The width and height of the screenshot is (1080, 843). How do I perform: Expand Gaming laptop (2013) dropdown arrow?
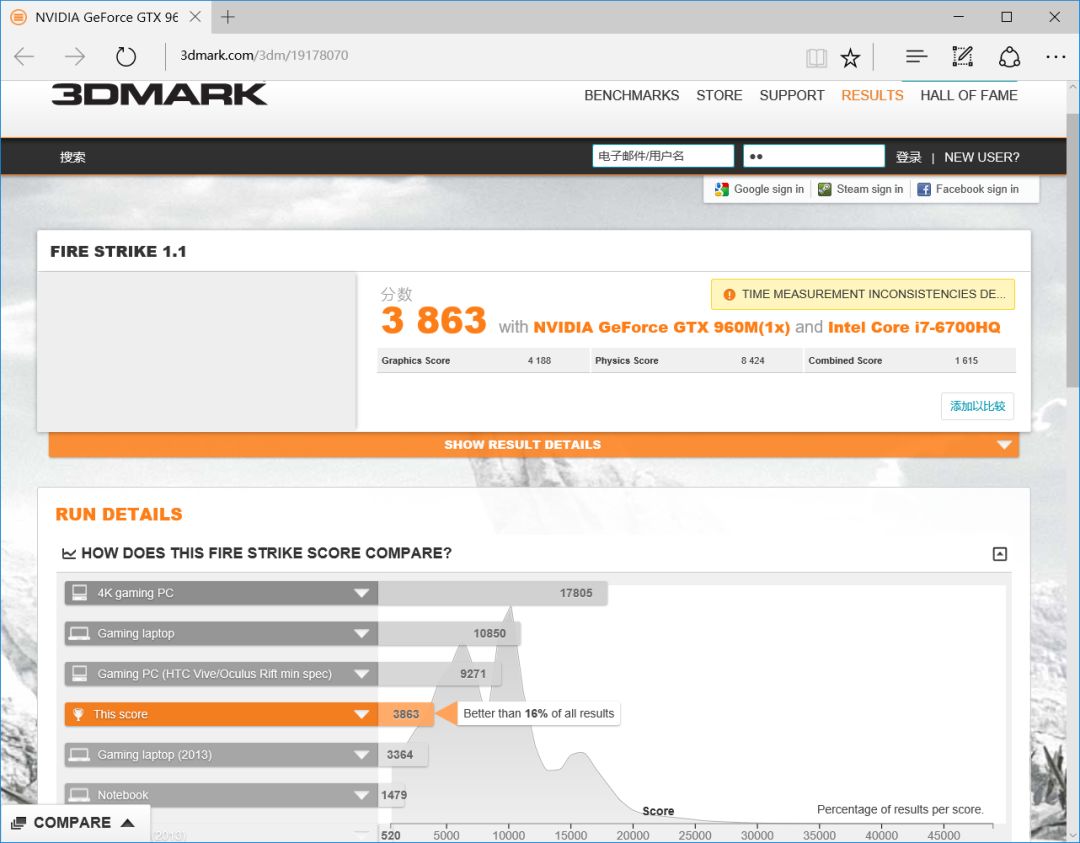click(x=362, y=755)
